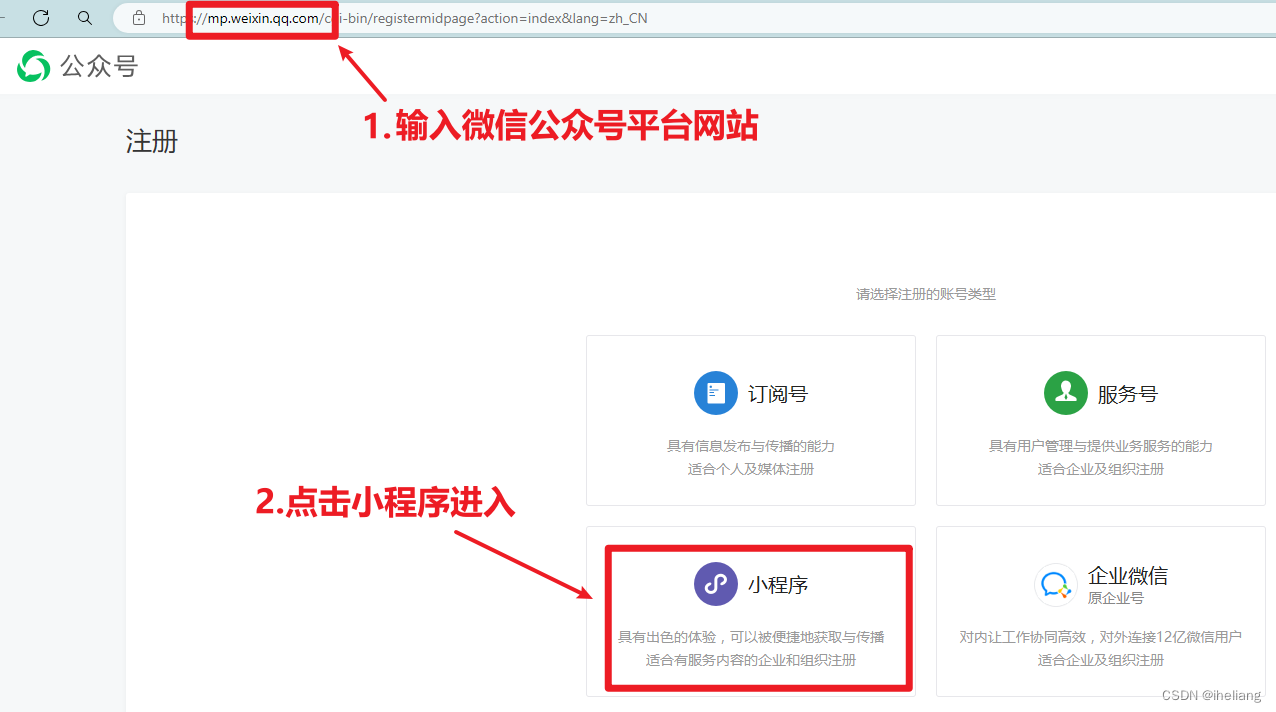The image size is (1276, 712).
Task: Click the 企业微信 chat bubble icon
Action: (x=1056, y=584)
